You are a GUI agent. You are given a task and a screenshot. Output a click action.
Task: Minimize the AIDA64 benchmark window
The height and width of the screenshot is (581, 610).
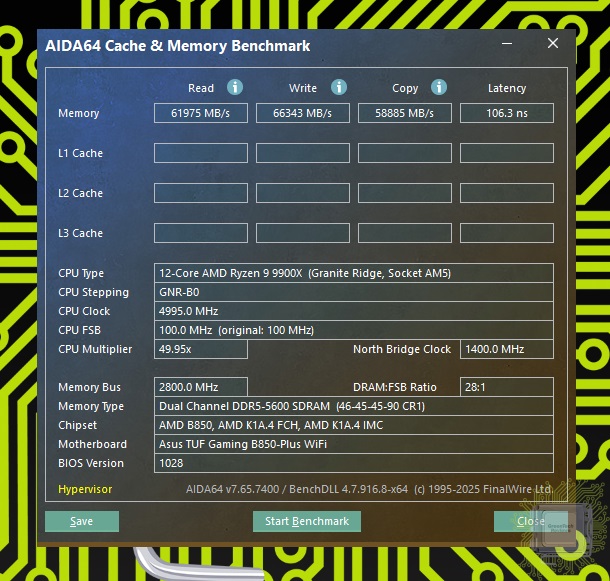507,44
